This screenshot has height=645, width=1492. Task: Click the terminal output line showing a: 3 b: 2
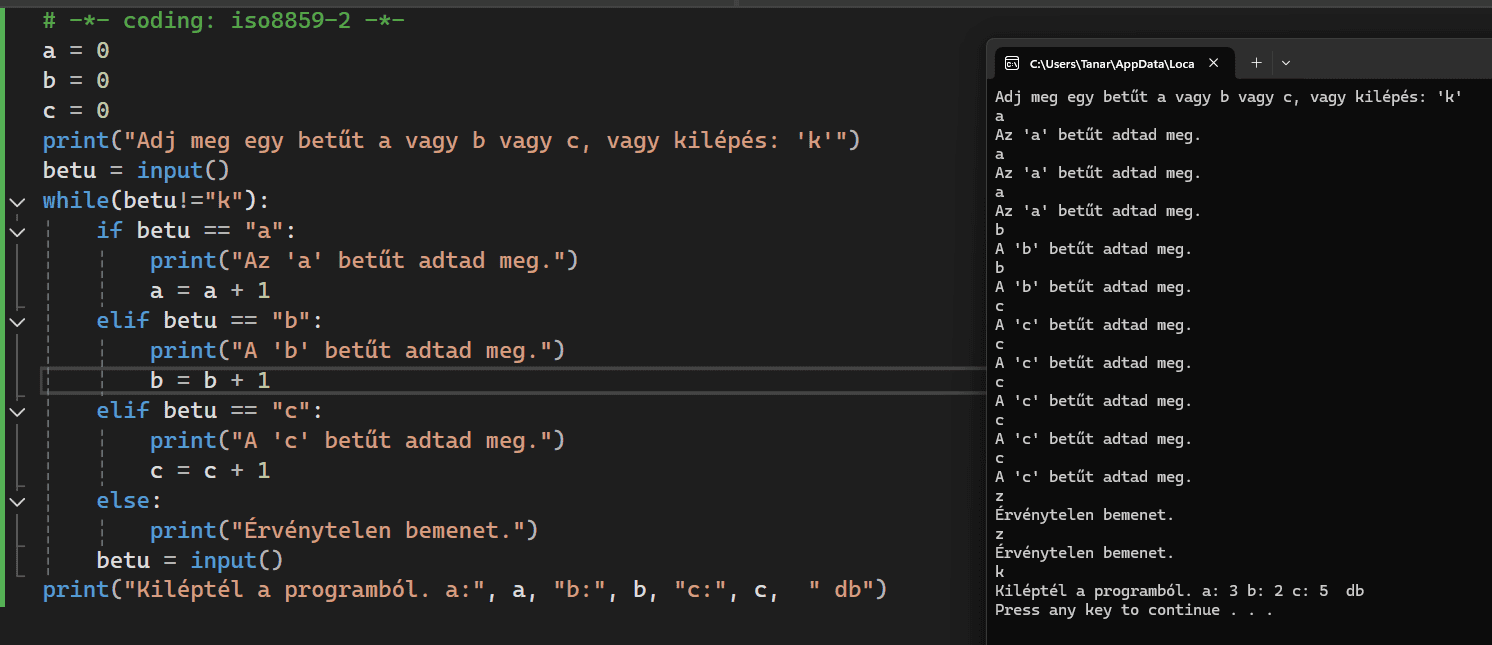[1179, 591]
